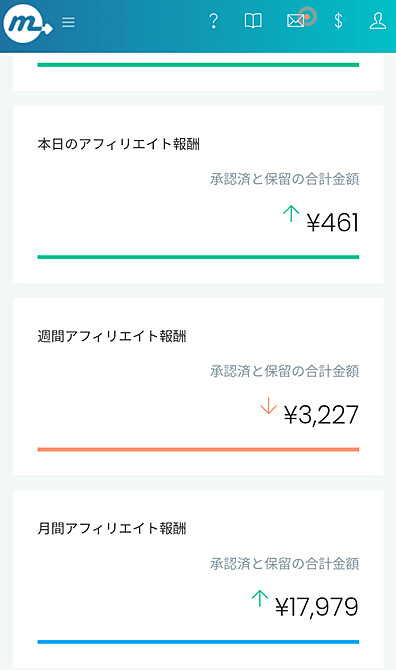Click the orange bar under weekly reward
The height and width of the screenshot is (670, 396).
coord(198,449)
